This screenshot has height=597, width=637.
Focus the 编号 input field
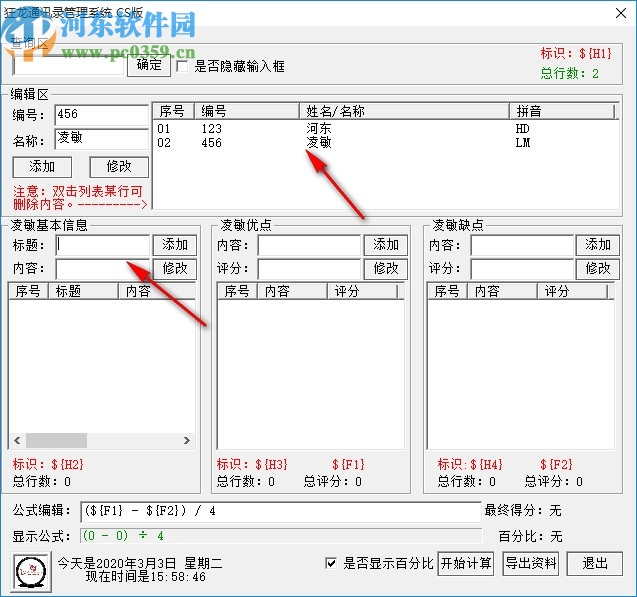[x=102, y=115]
